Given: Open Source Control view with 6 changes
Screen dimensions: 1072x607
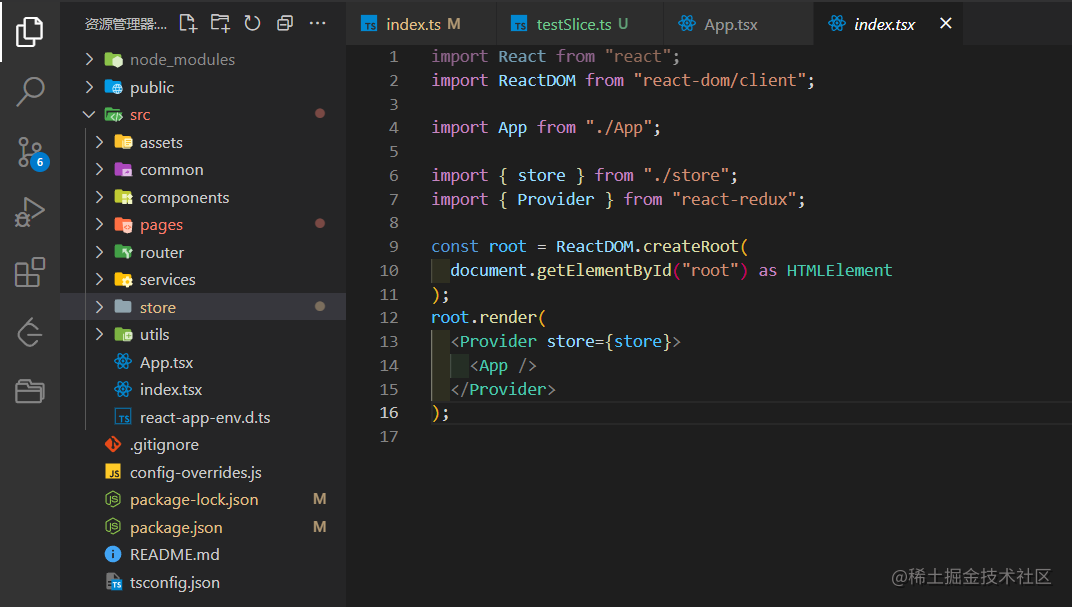Looking at the screenshot, I should (31, 152).
